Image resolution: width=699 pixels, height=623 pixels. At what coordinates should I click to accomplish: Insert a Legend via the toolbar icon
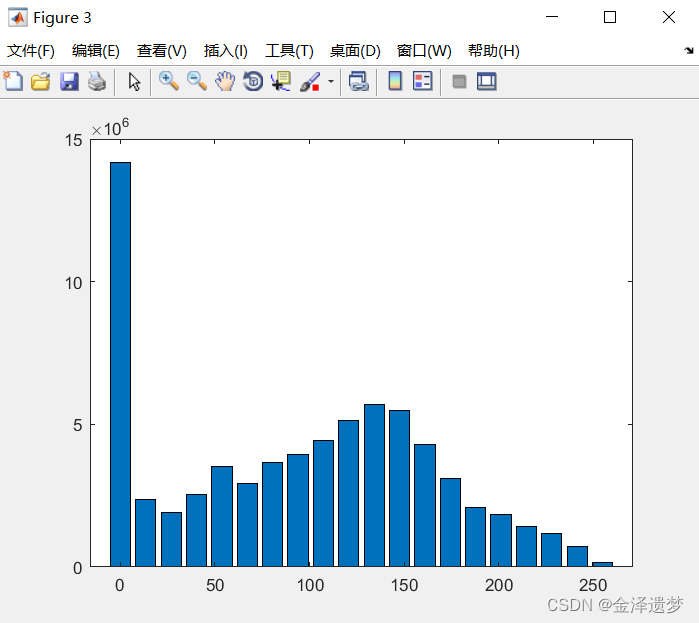pyautogui.click(x=423, y=81)
